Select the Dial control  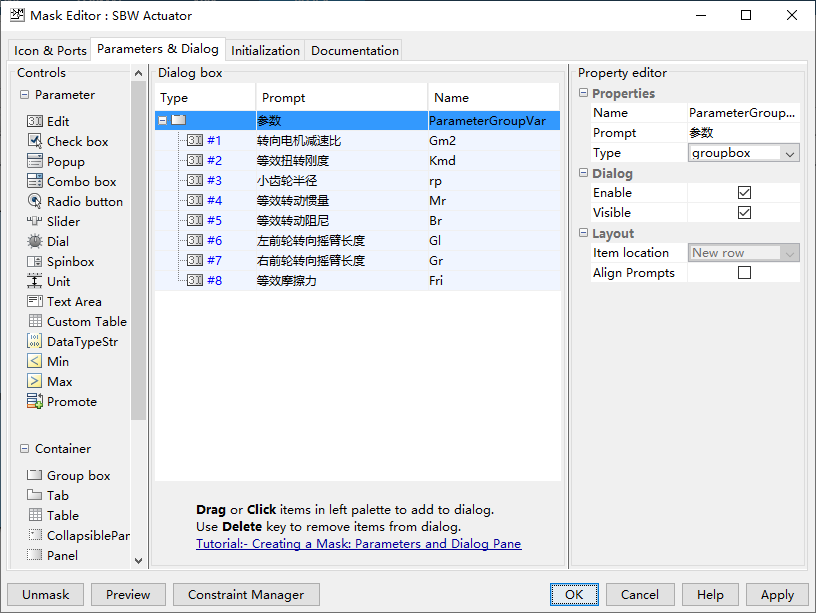[57, 241]
